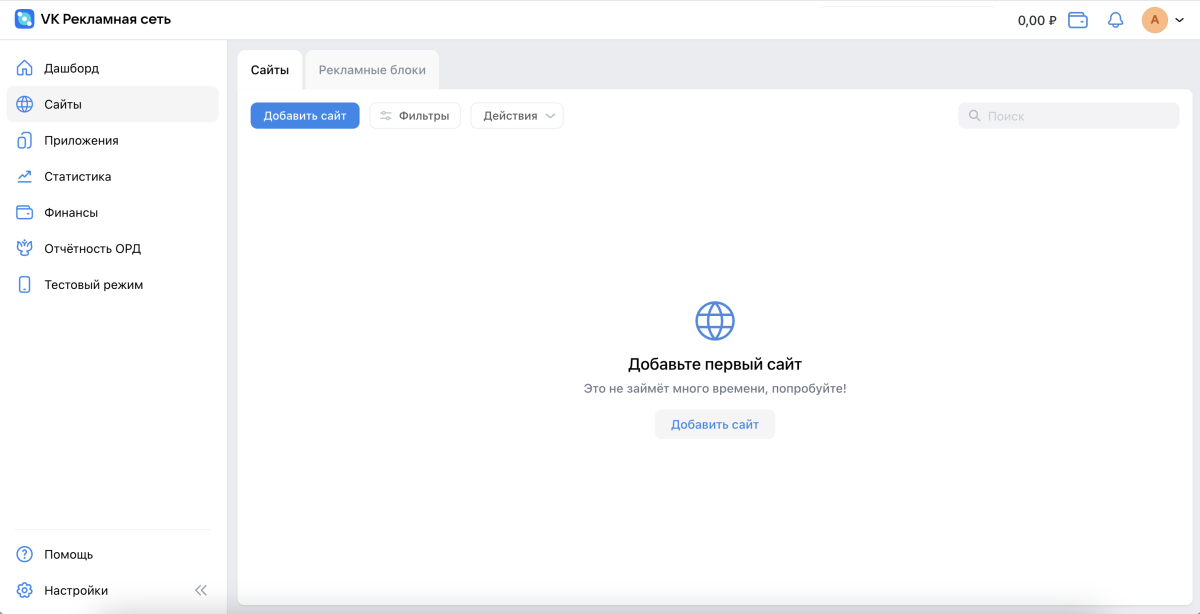Go to Приложения section
The height and width of the screenshot is (614, 1200).
pos(113,141)
